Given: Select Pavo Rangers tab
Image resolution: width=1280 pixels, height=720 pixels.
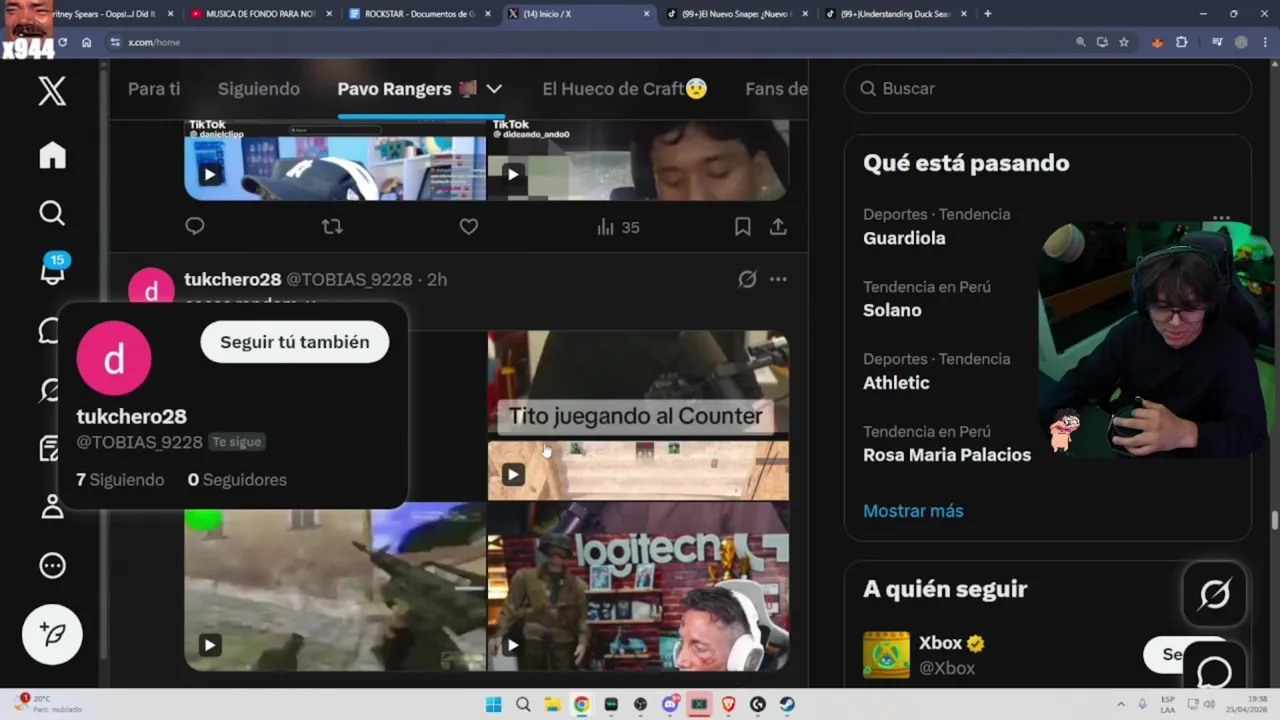Looking at the screenshot, I should click(407, 89).
